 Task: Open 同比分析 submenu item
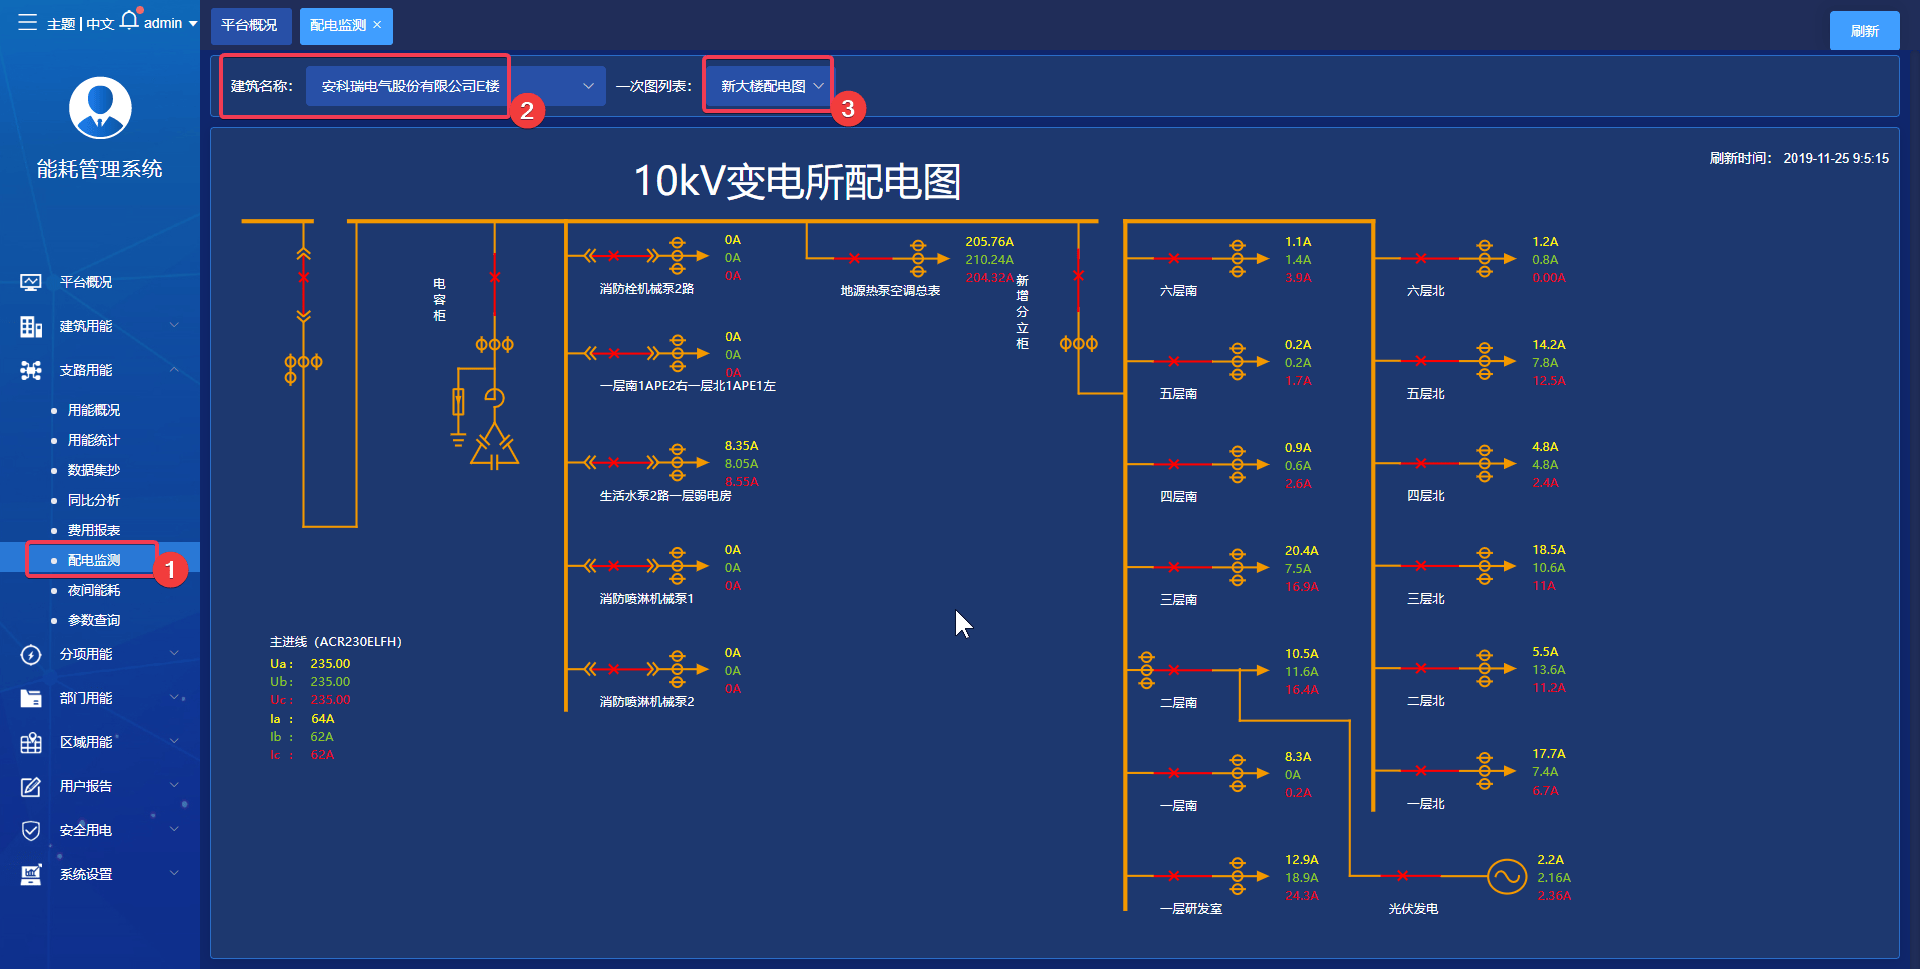click(94, 500)
